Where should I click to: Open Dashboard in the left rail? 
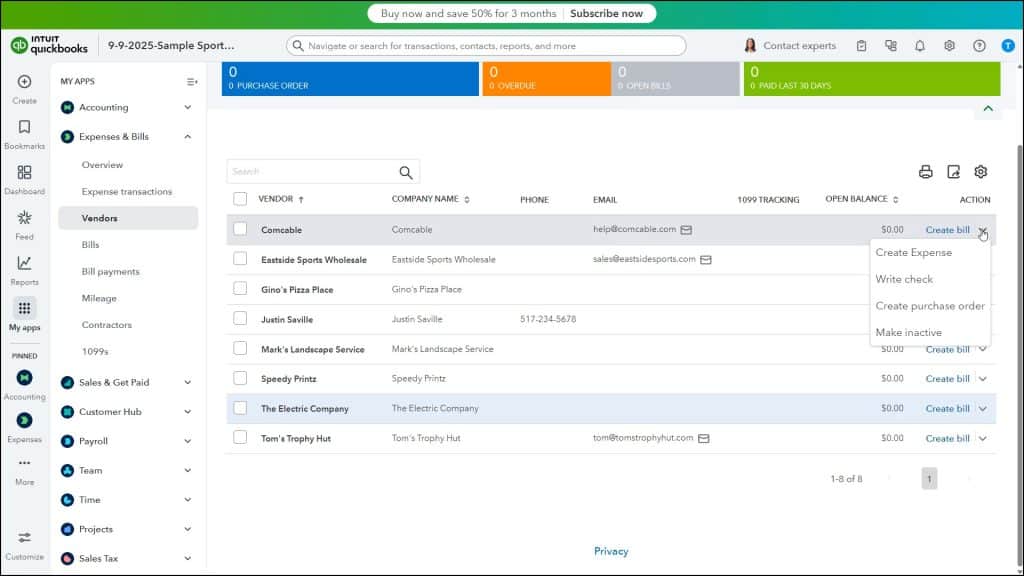click(24, 172)
